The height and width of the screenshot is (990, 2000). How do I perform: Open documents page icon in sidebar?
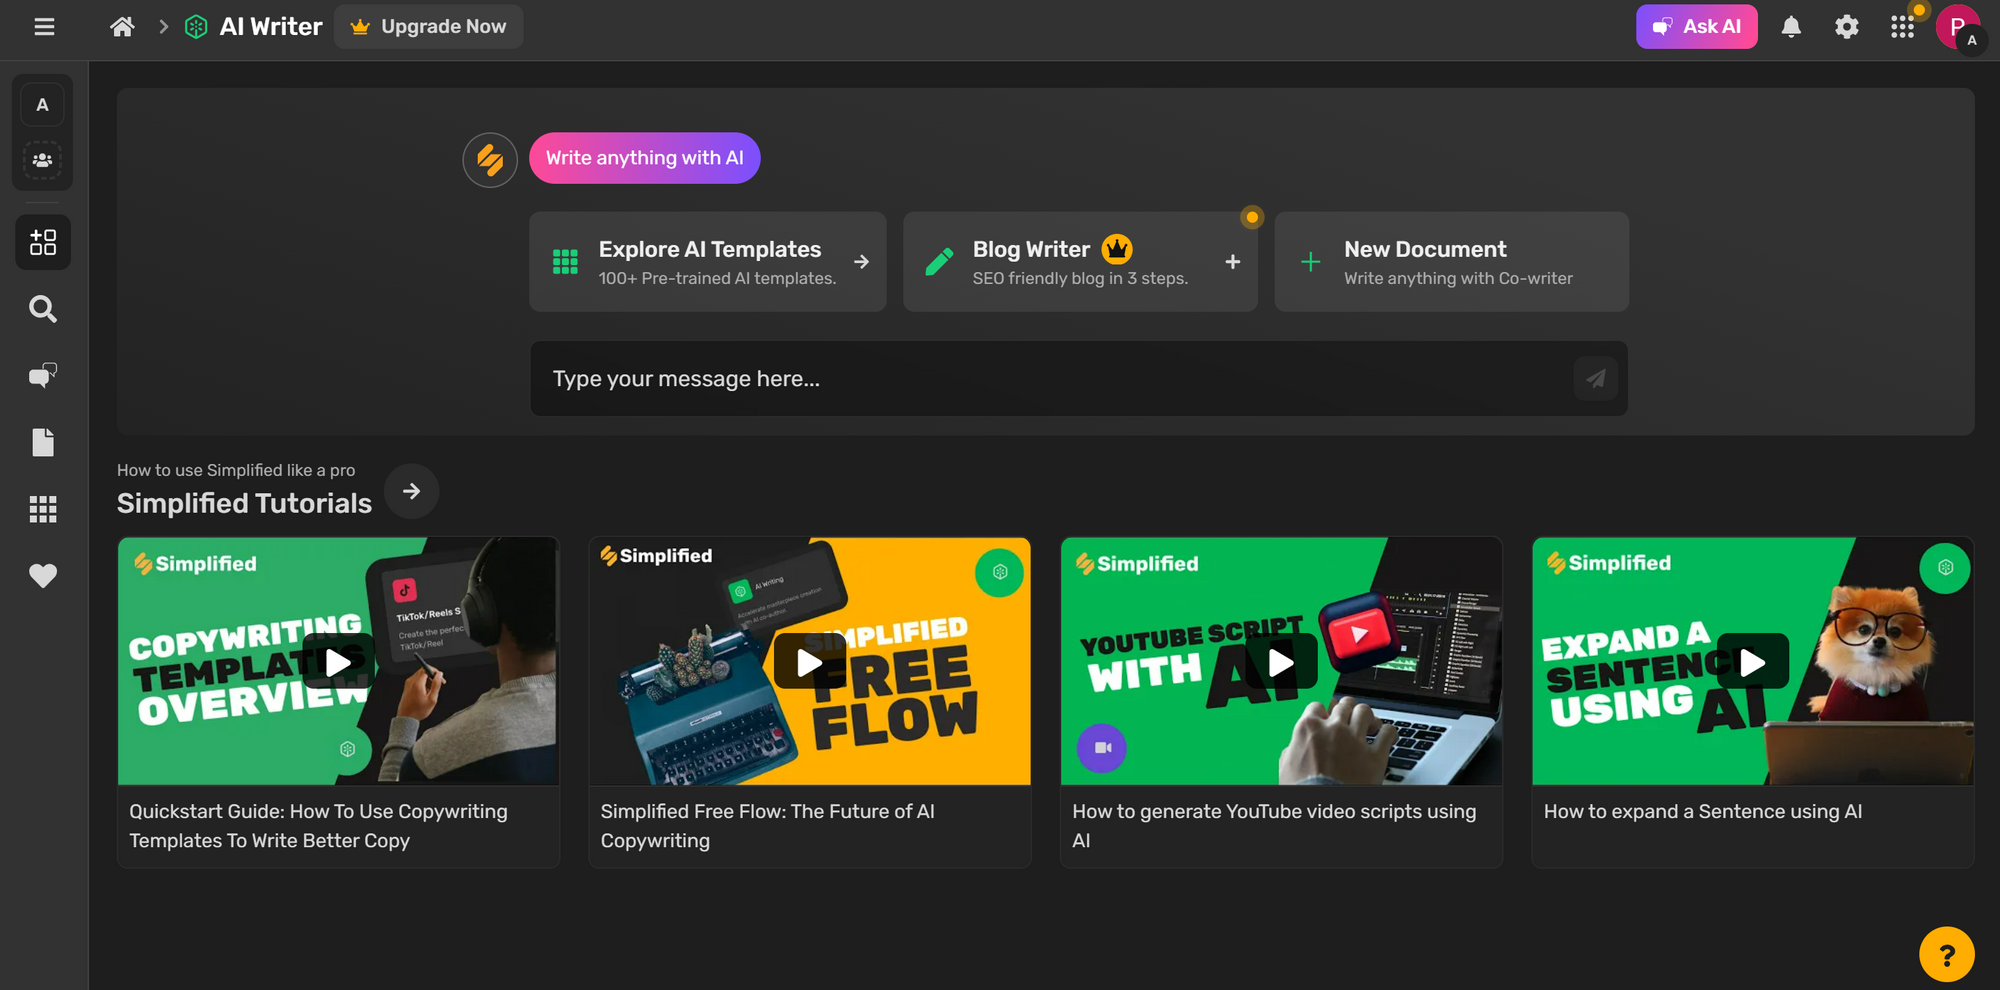tap(43, 442)
